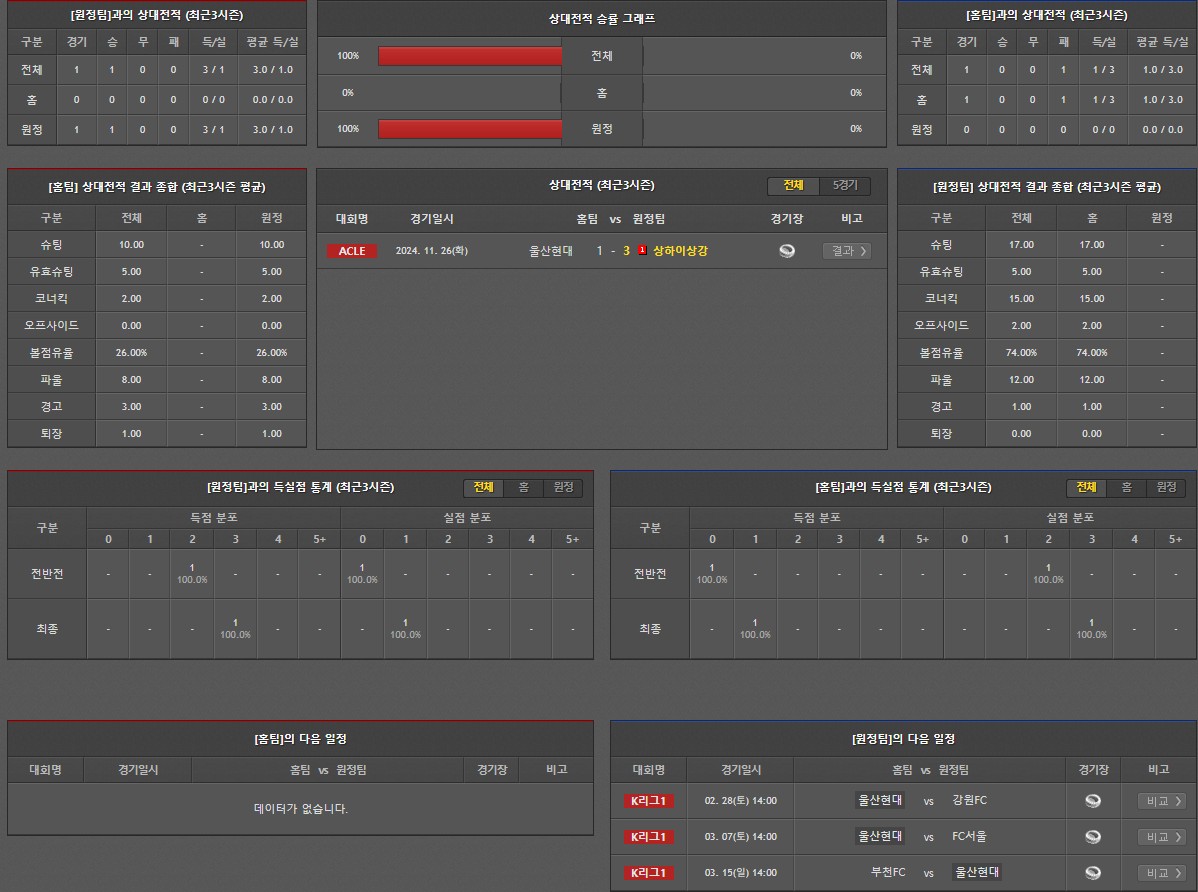Click stadium icon for the ACLE match
This screenshot has width=1198, height=892.
pyautogui.click(x=787, y=251)
